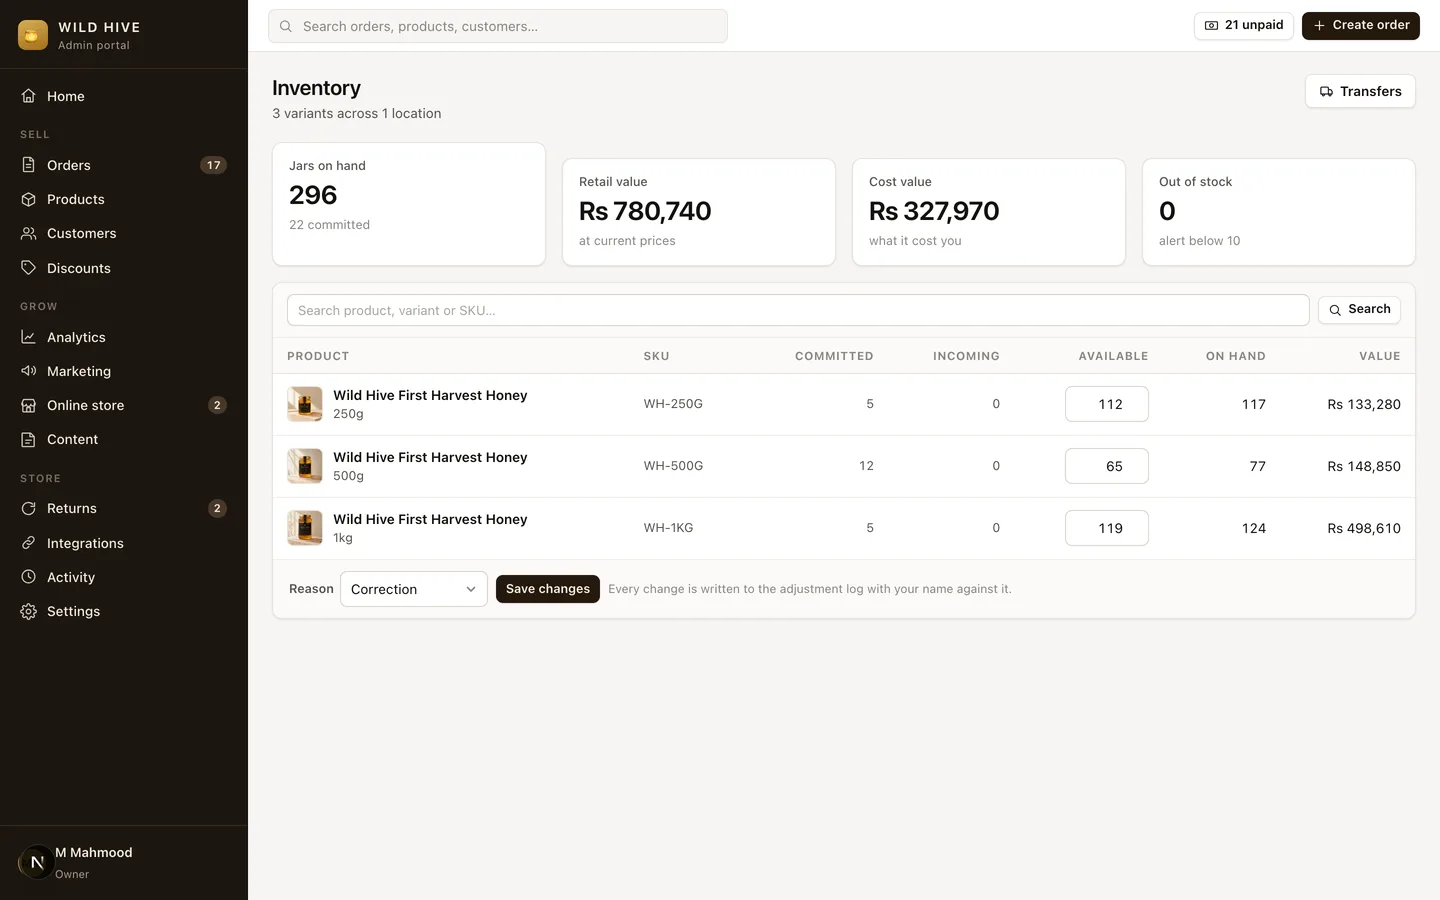Click the Home house icon in sidebar
Screen dimensions: 1440x900
click(29, 96)
